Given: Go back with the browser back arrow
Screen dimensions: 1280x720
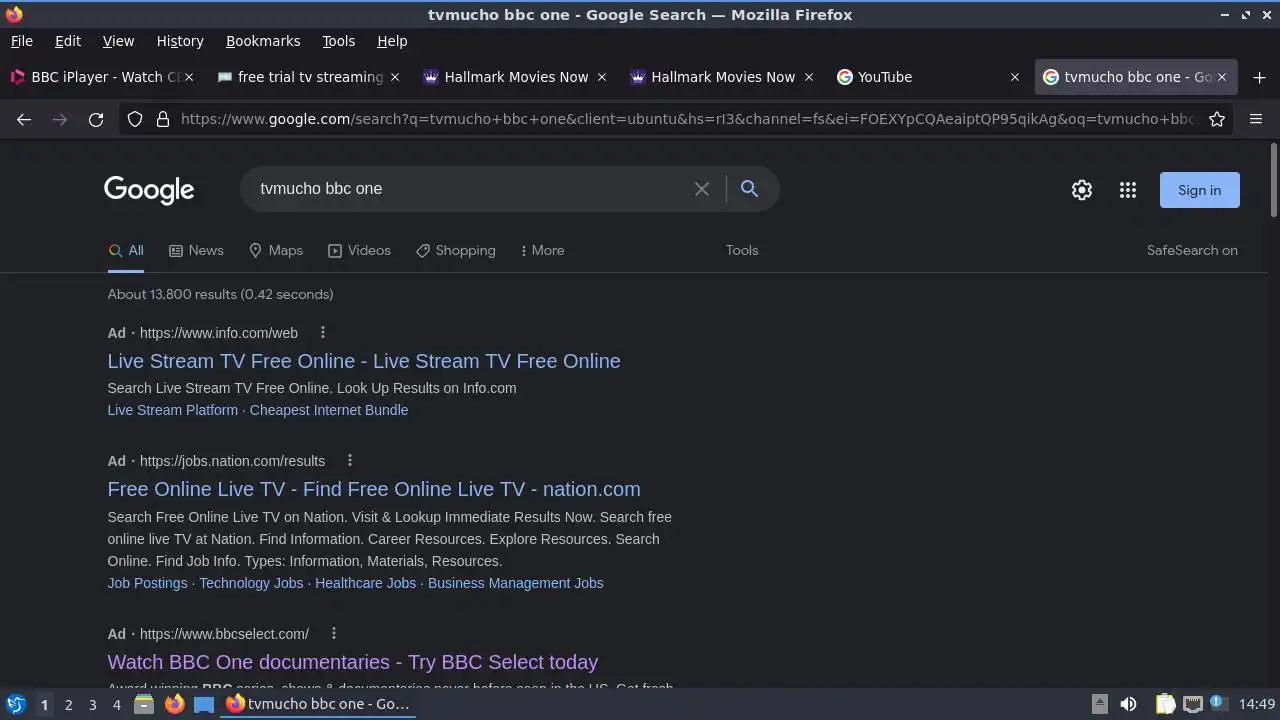Looking at the screenshot, I should (x=24, y=119).
